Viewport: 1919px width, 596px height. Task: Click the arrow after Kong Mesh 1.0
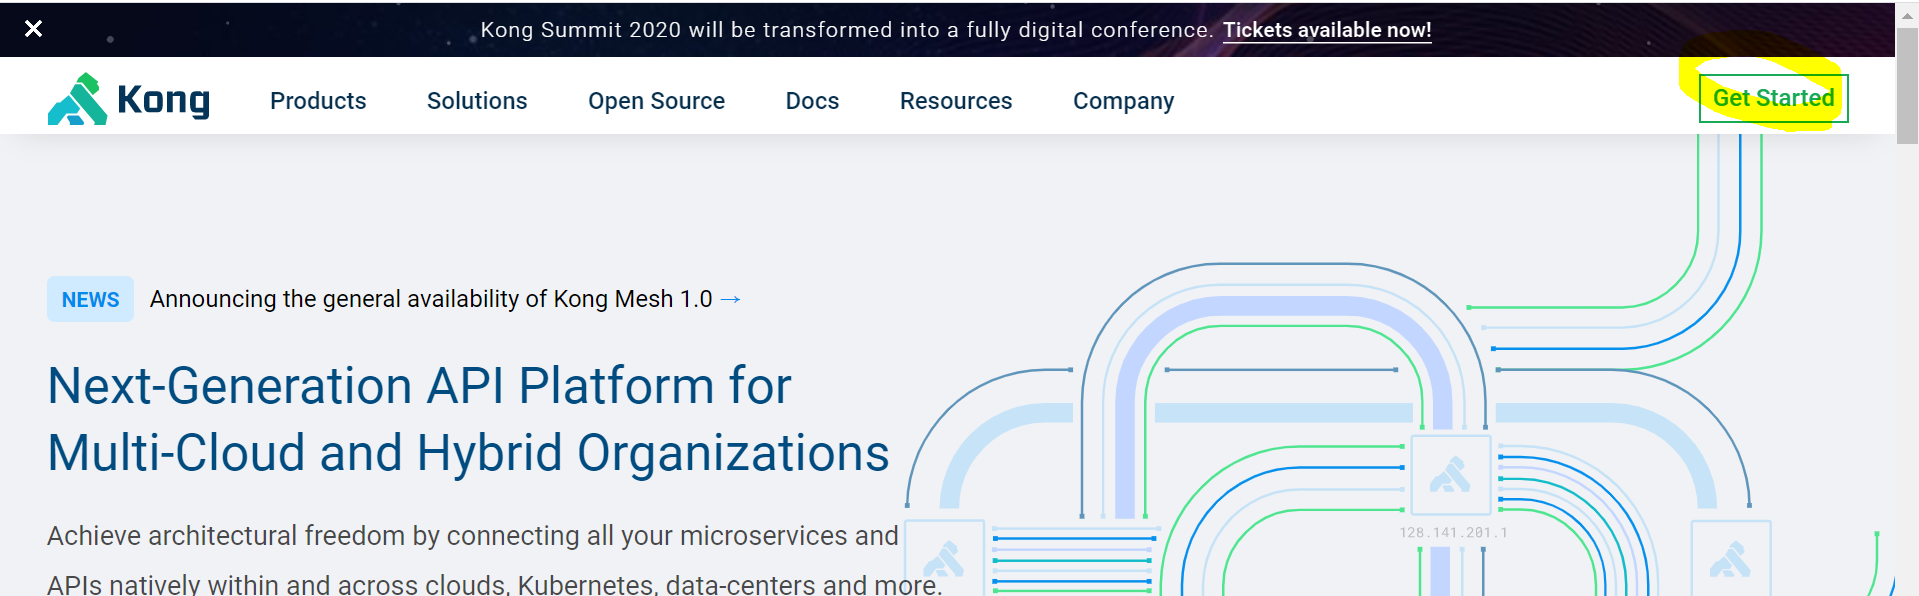(731, 299)
